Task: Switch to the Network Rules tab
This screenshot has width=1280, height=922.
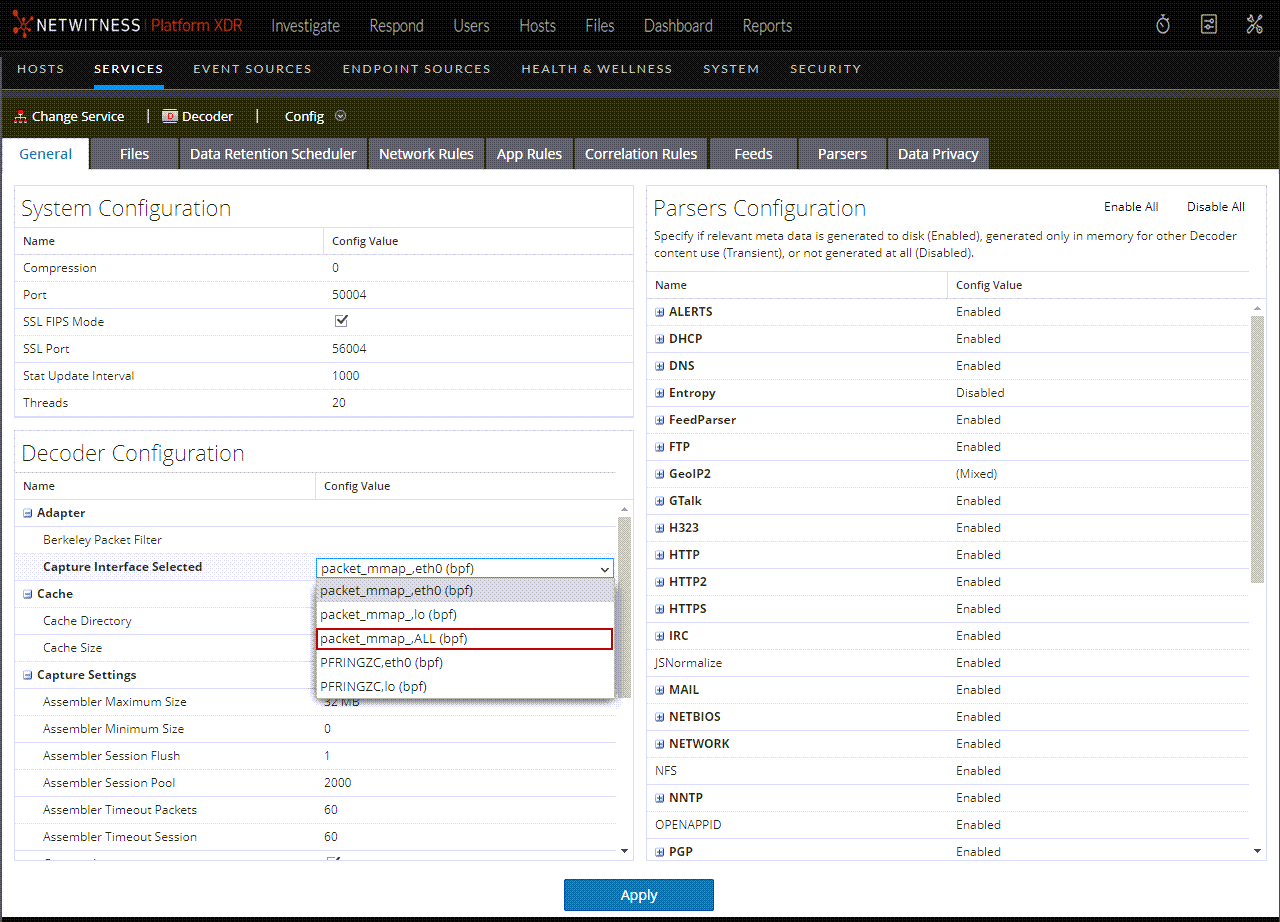Action: [426, 154]
